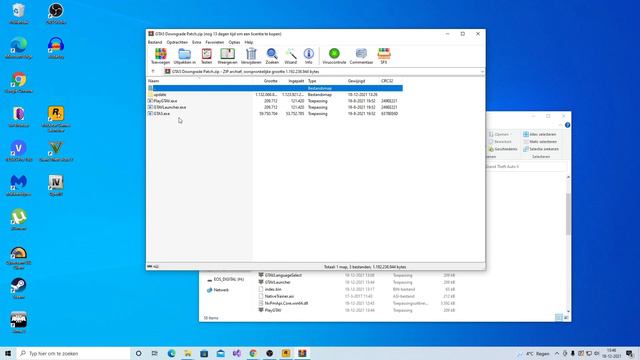The width and height of the screenshot is (640, 360).
Task: Open Microsoft Edge from the taskbar
Action: coord(171,353)
